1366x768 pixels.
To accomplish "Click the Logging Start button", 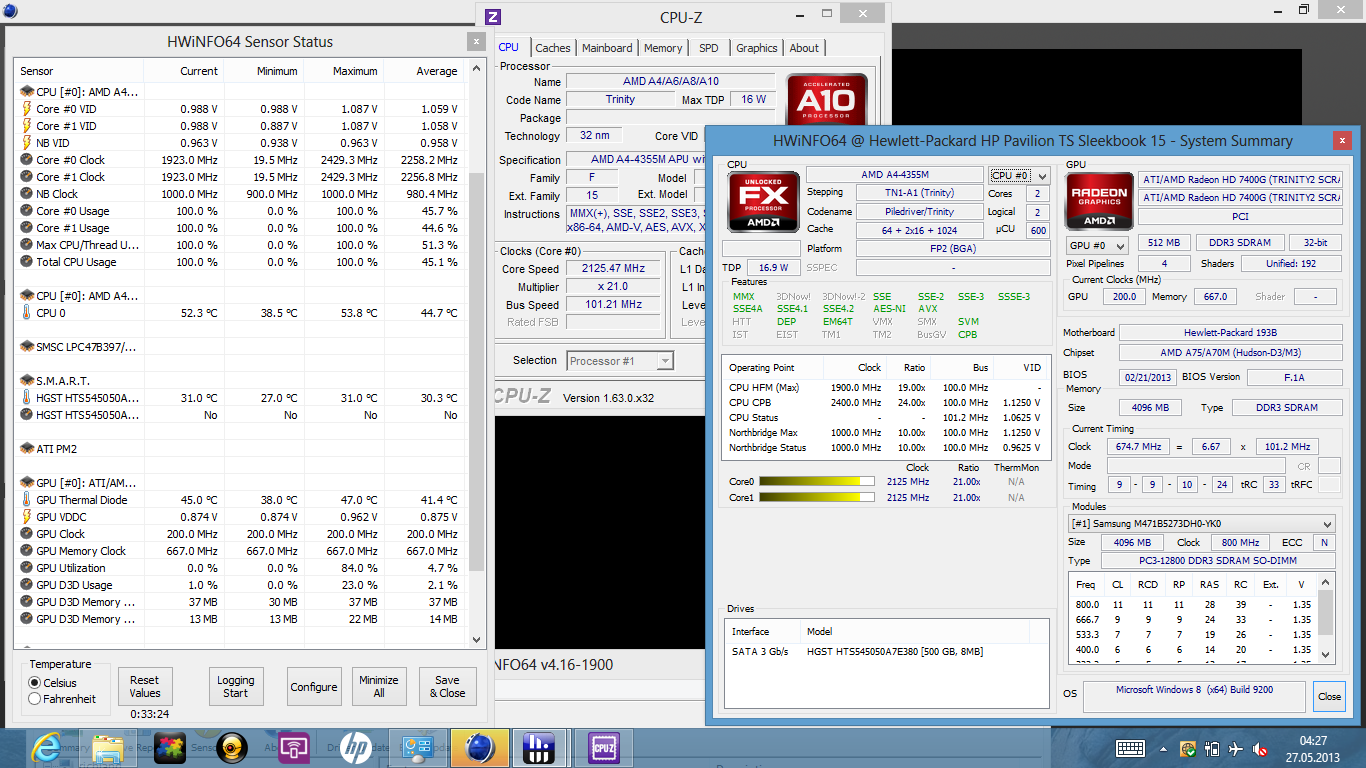I will (x=236, y=686).
